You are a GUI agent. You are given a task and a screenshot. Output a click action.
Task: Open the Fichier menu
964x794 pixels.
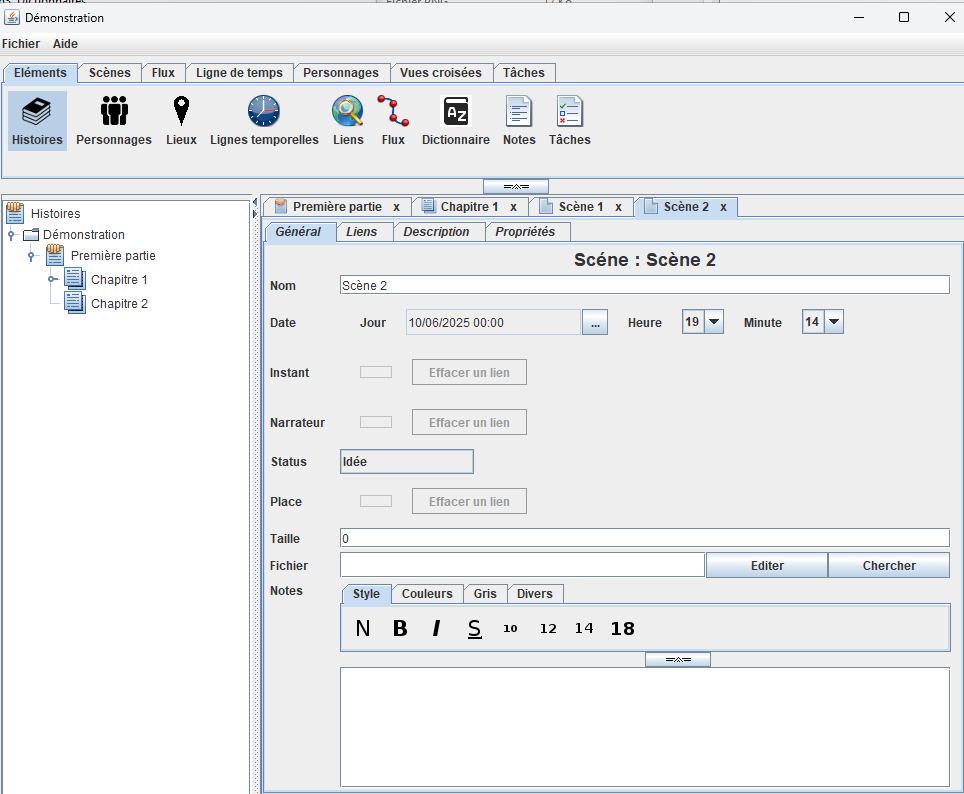click(21, 43)
